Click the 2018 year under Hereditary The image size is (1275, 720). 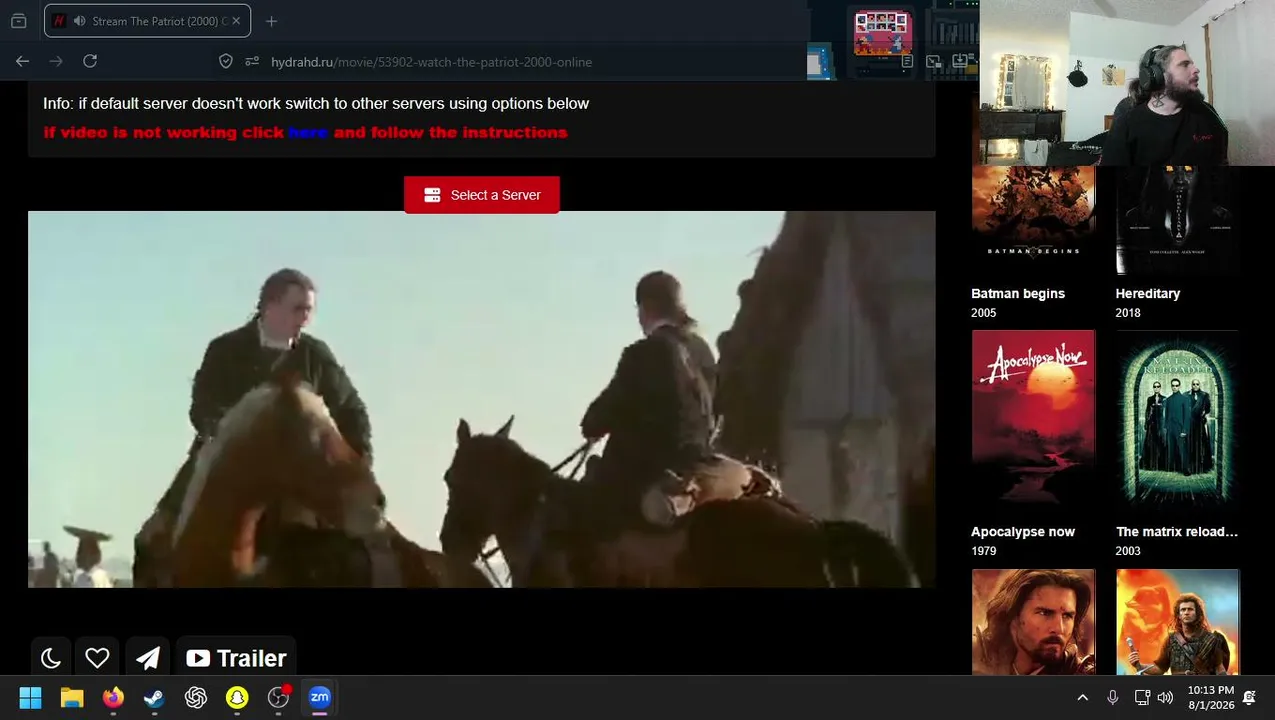click(1128, 313)
